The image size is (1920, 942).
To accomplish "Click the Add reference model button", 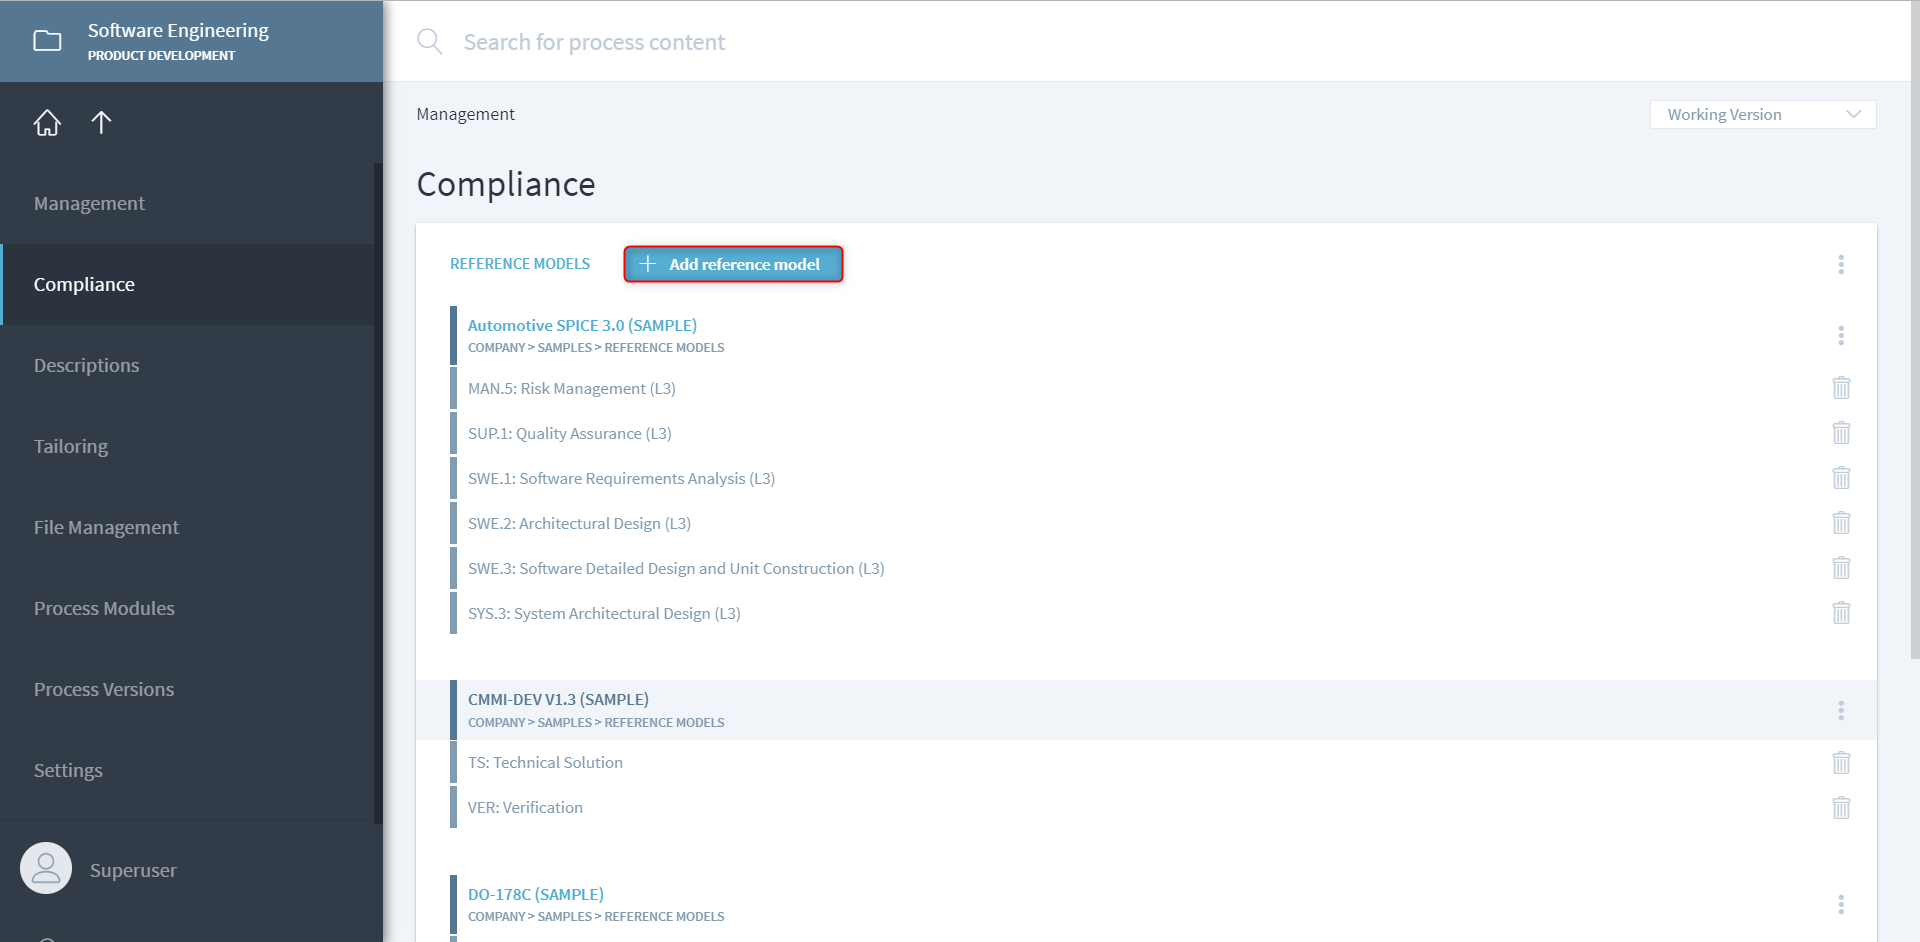I will (x=733, y=264).
